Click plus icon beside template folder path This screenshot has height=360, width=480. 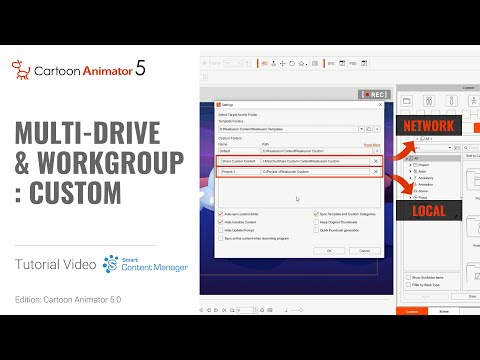tap(377, 129)
